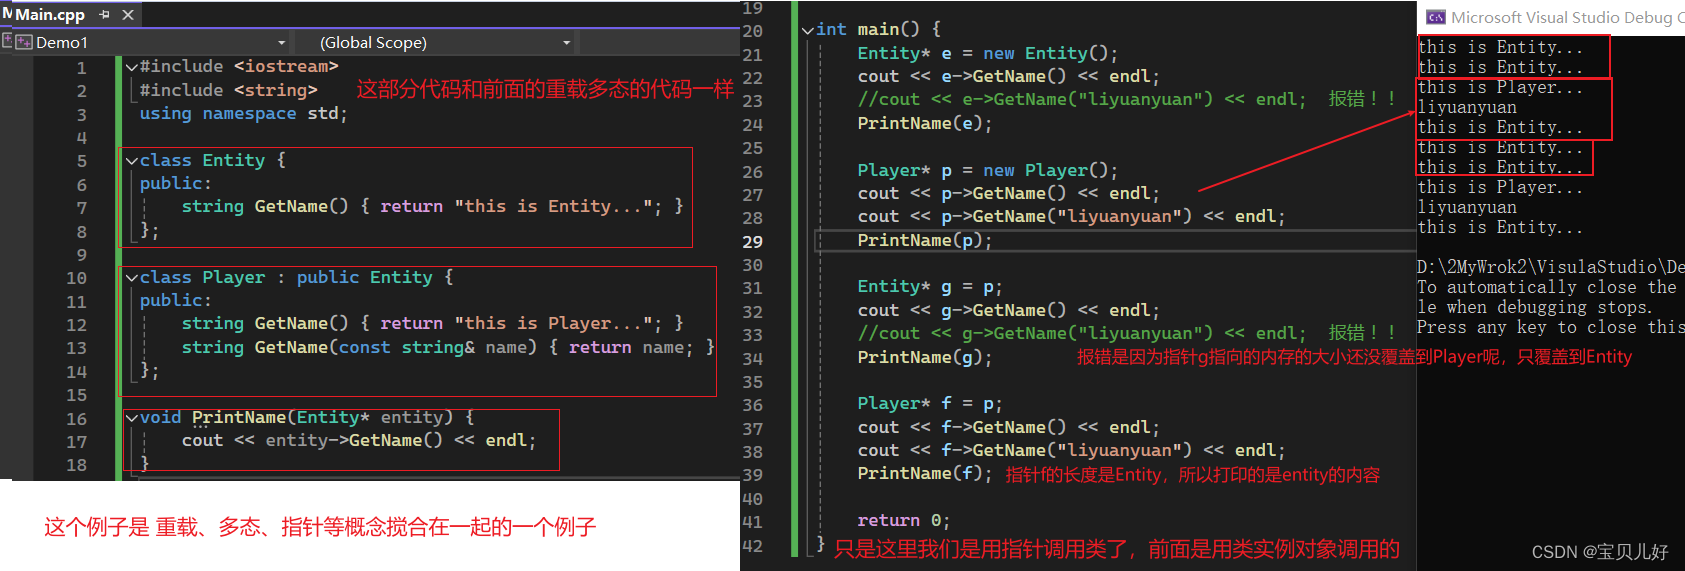This screenshot has height=571, width=1685.
Task: Click line number 16 in the margin
Action: 77,418
